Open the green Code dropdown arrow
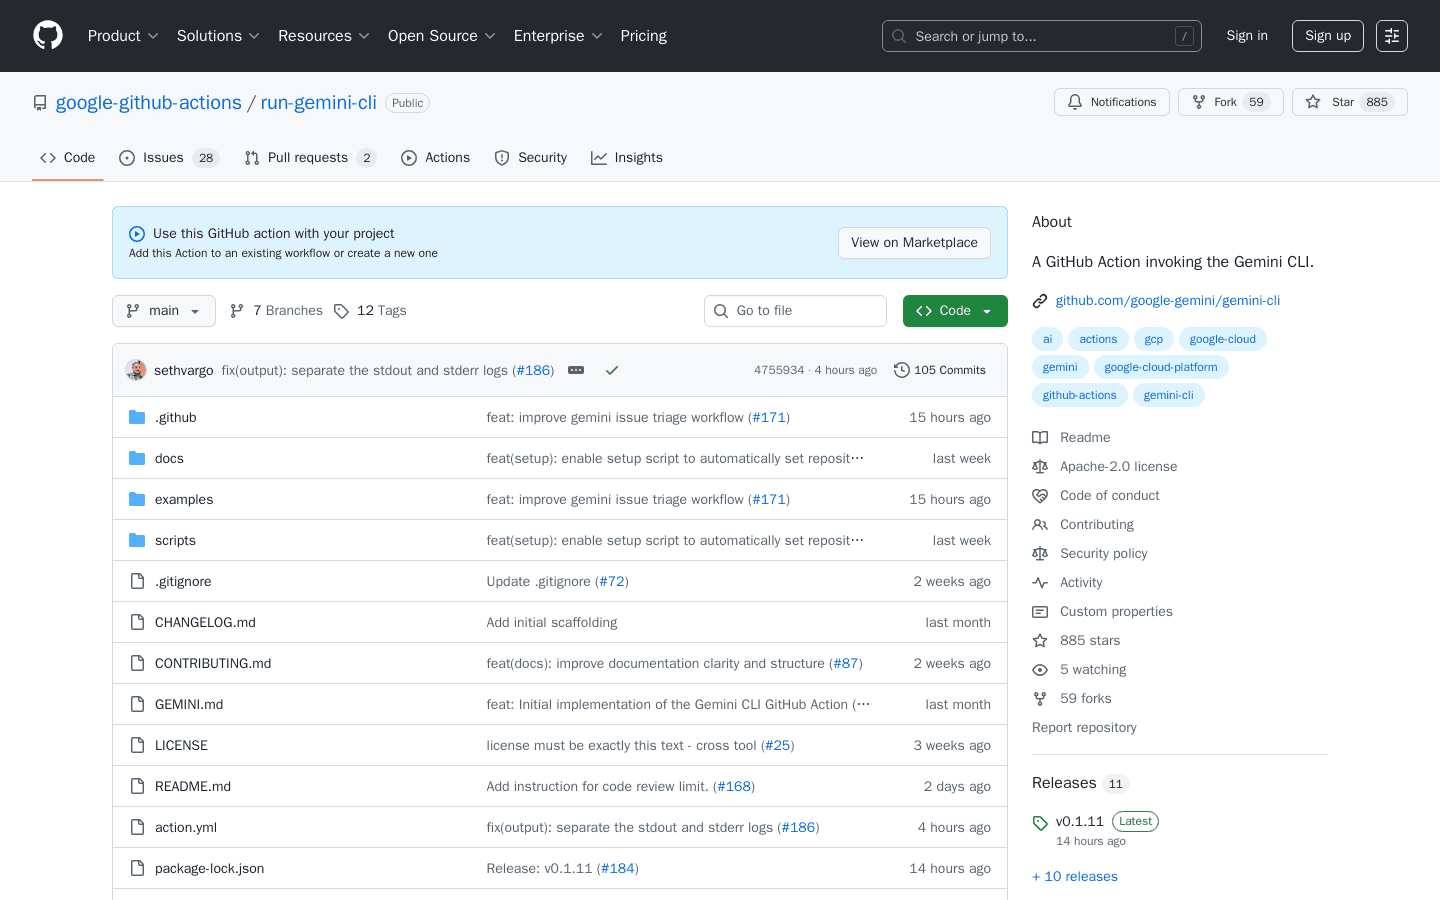This screenshot has height=900, width=1440. click(x=987, y=311)
